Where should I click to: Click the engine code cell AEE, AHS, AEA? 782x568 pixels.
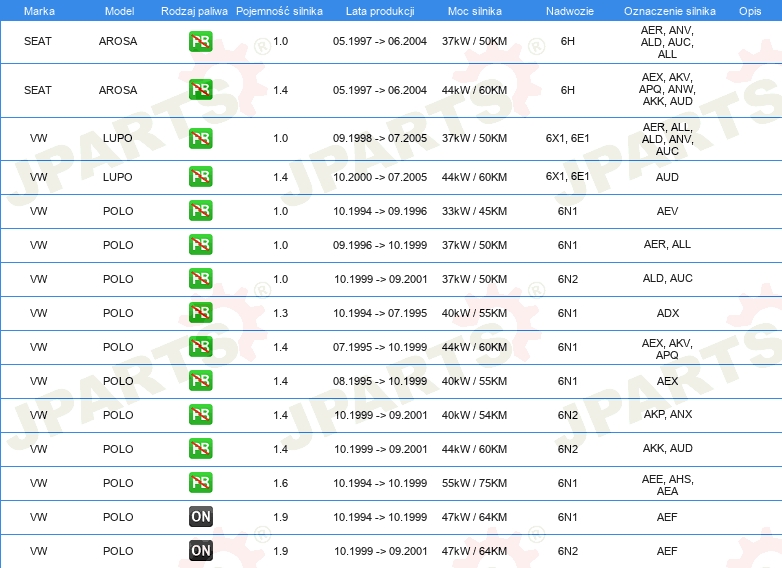point(667,485)
